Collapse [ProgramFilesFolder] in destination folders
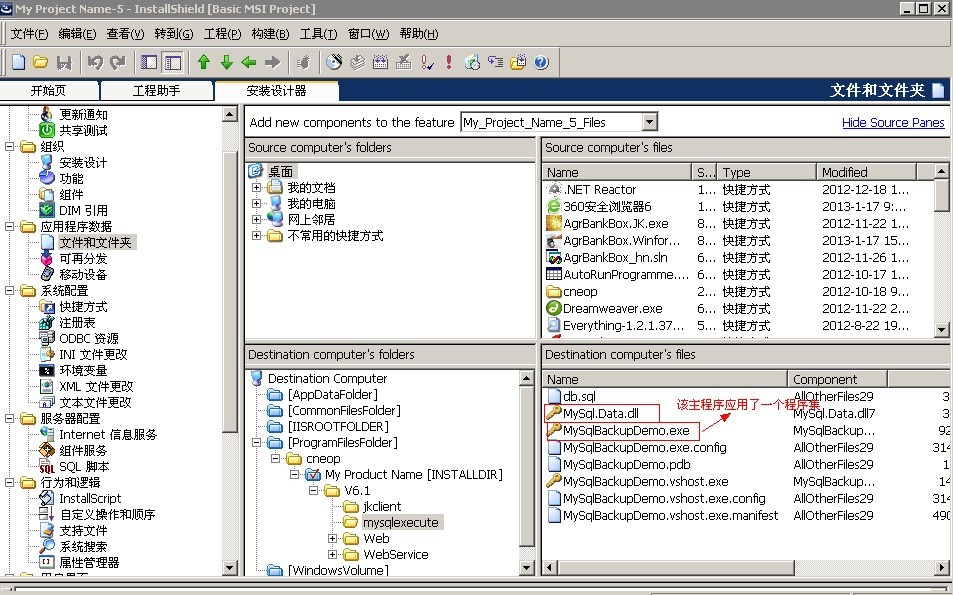Image resolution: width=953 pixels, height=595 pixels. coord(256,442)
